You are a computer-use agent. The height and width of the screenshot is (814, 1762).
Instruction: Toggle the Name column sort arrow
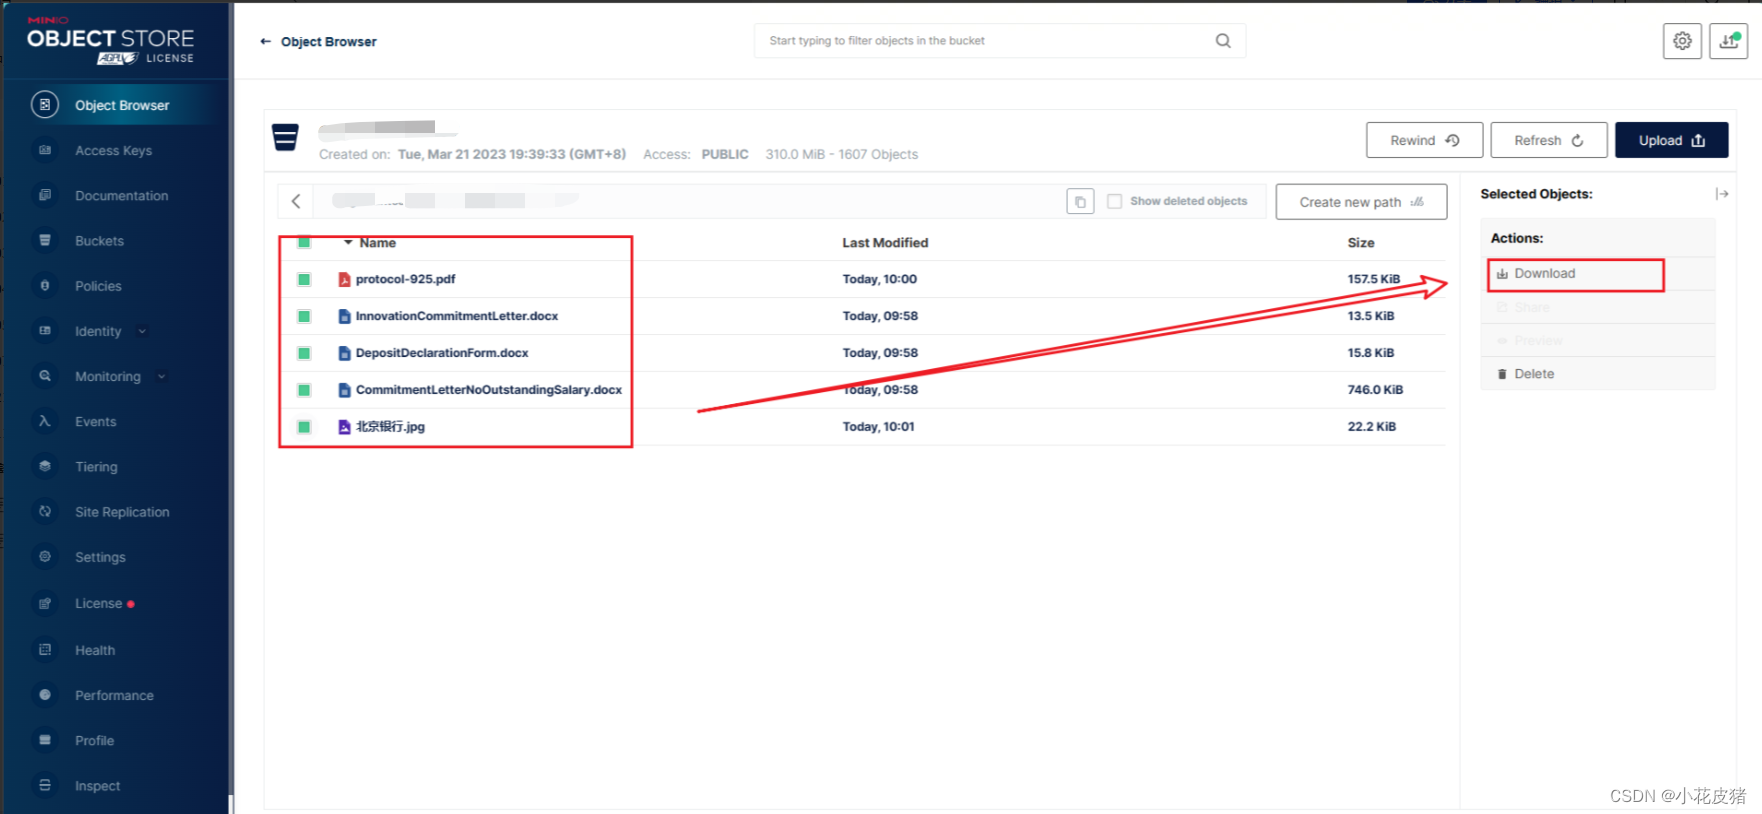(348, 243)
